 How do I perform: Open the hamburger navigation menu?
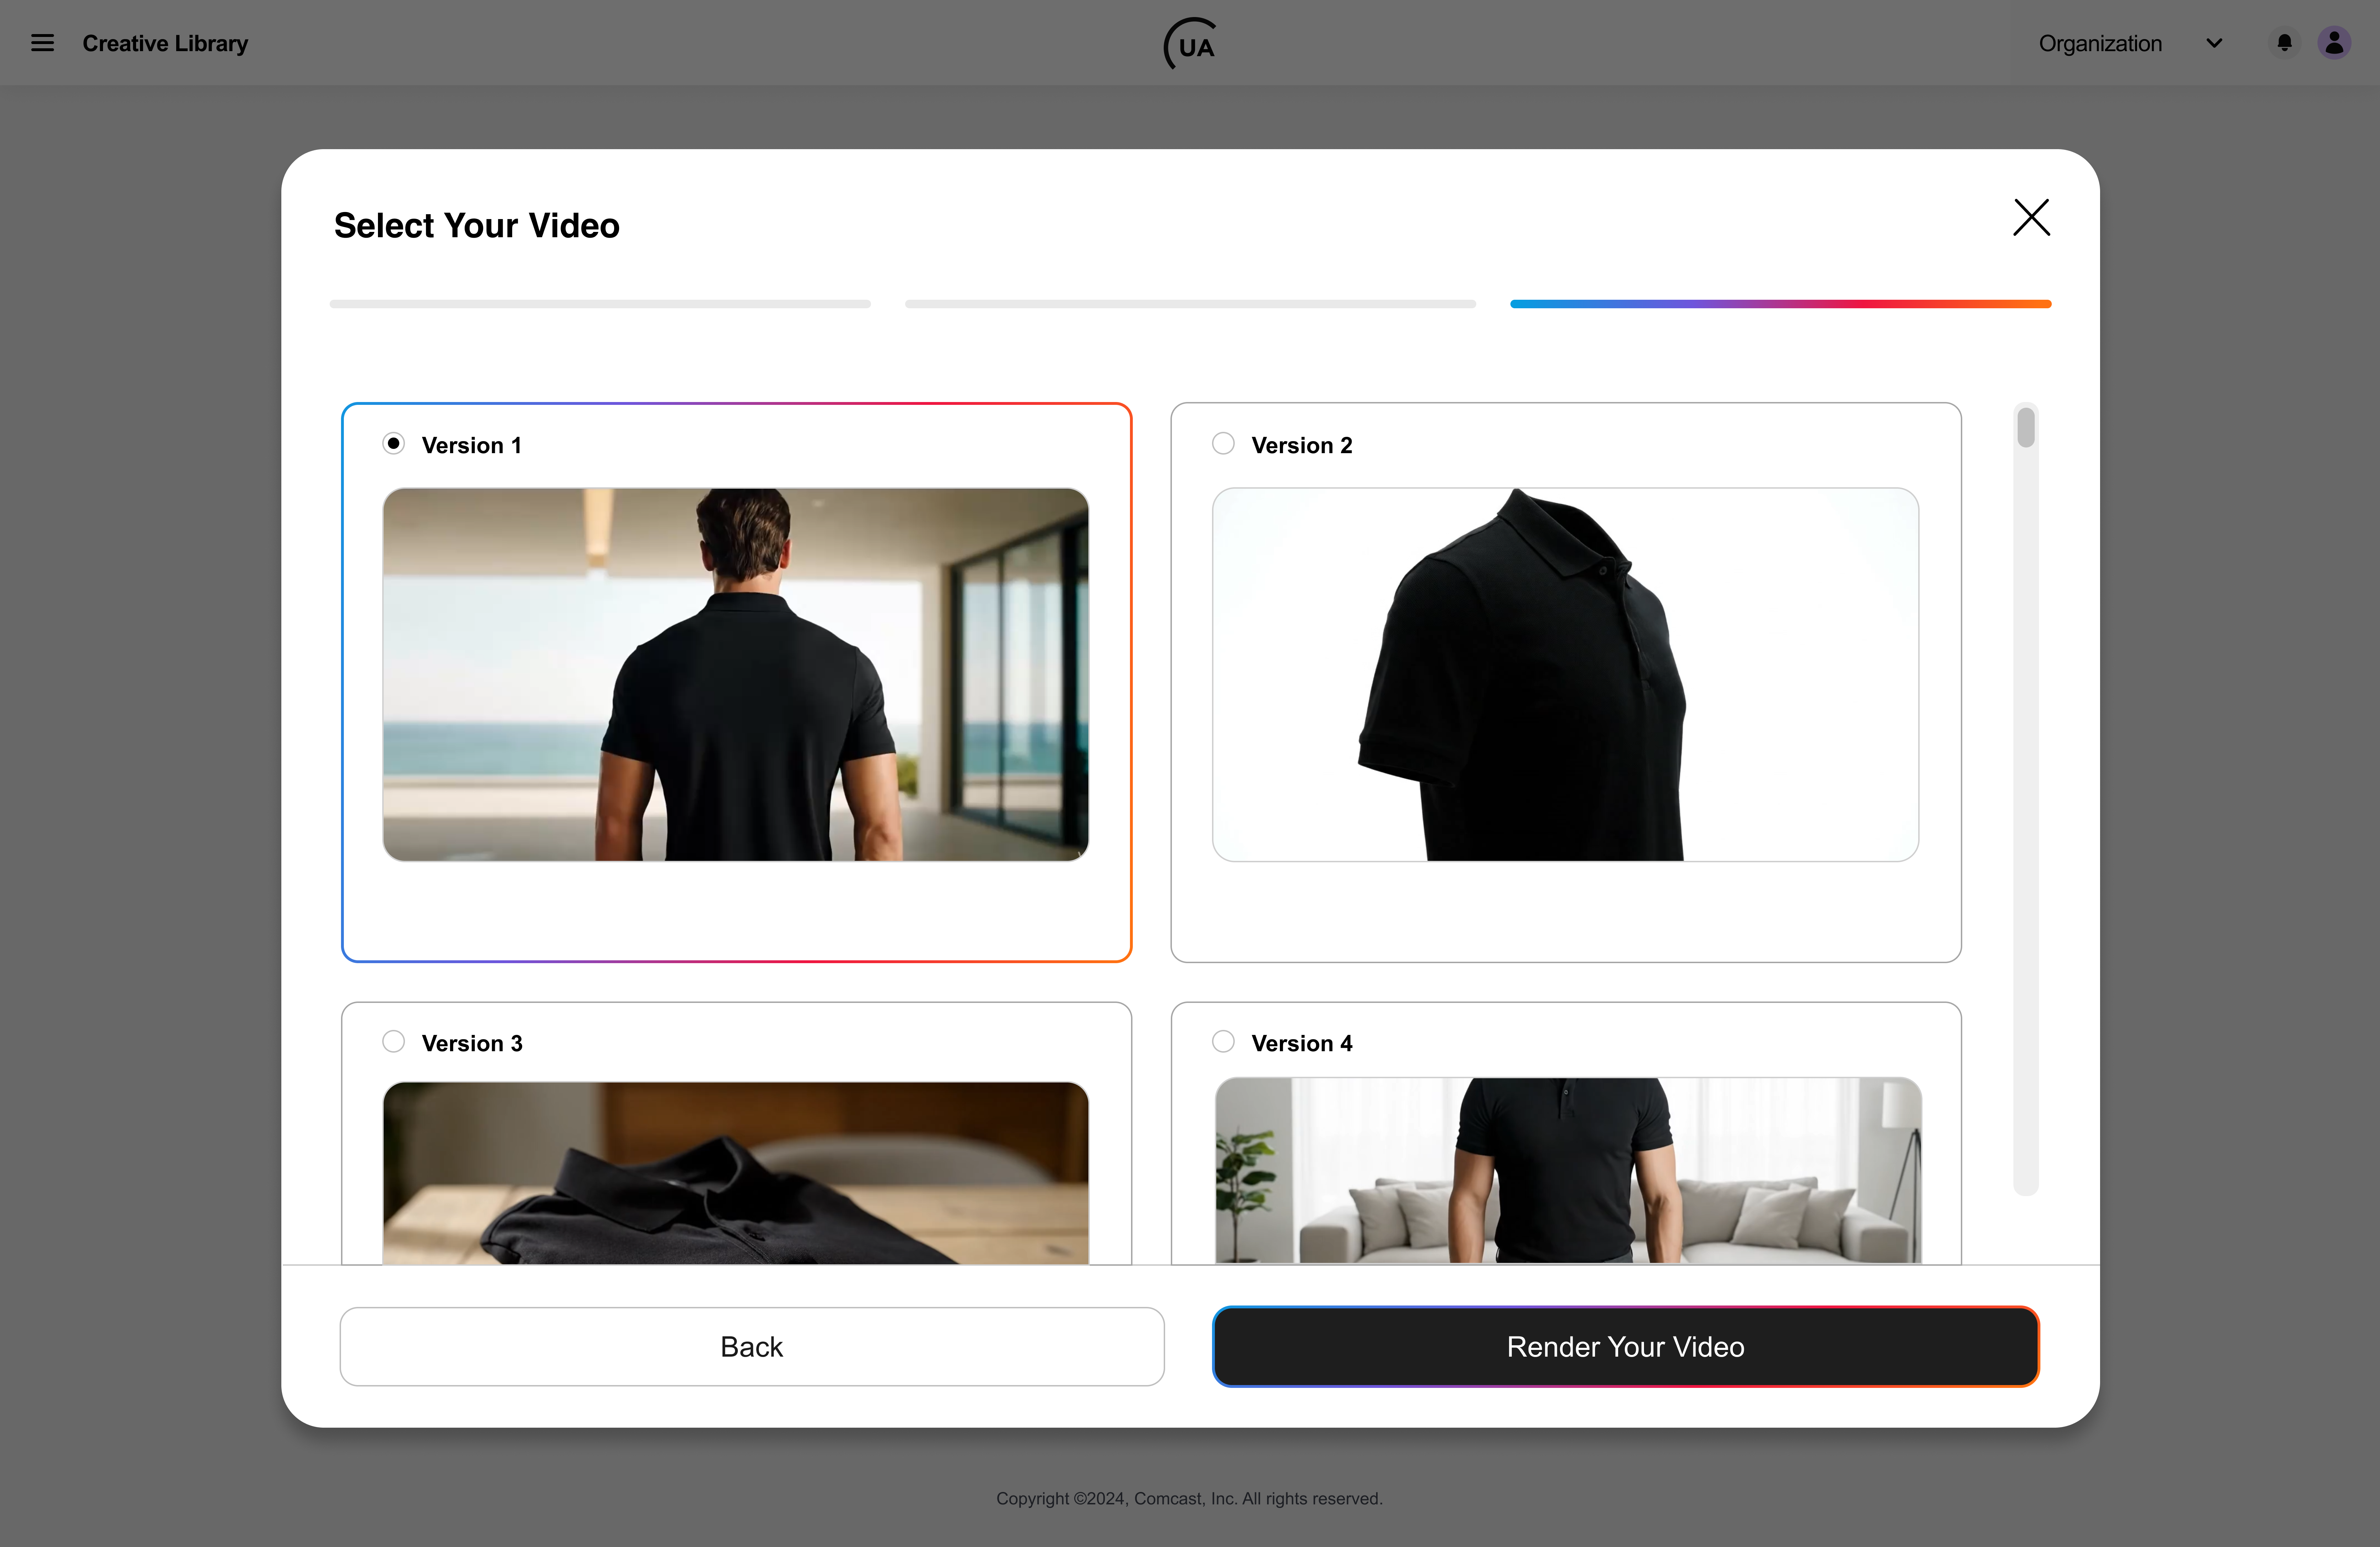click(x=42, y=43)
